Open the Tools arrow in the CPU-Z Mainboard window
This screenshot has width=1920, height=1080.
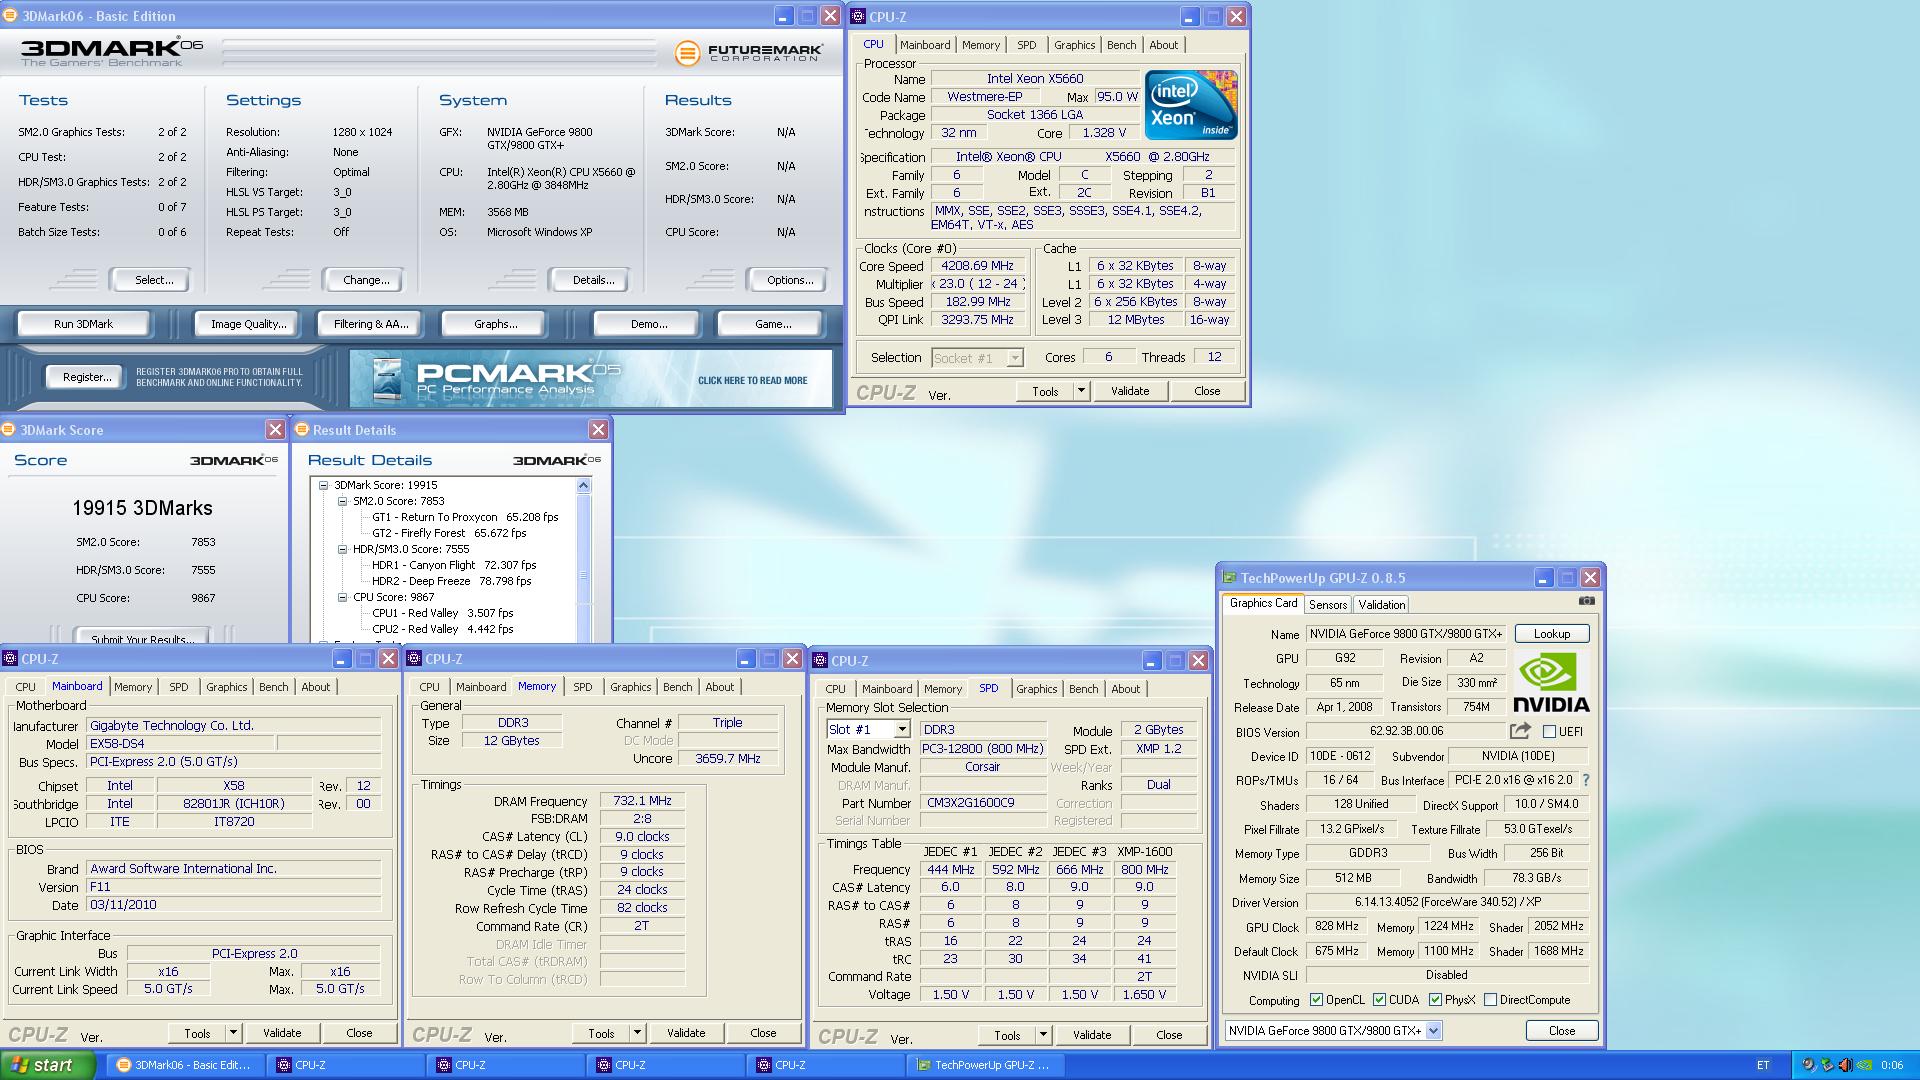tap(233, 1033)
